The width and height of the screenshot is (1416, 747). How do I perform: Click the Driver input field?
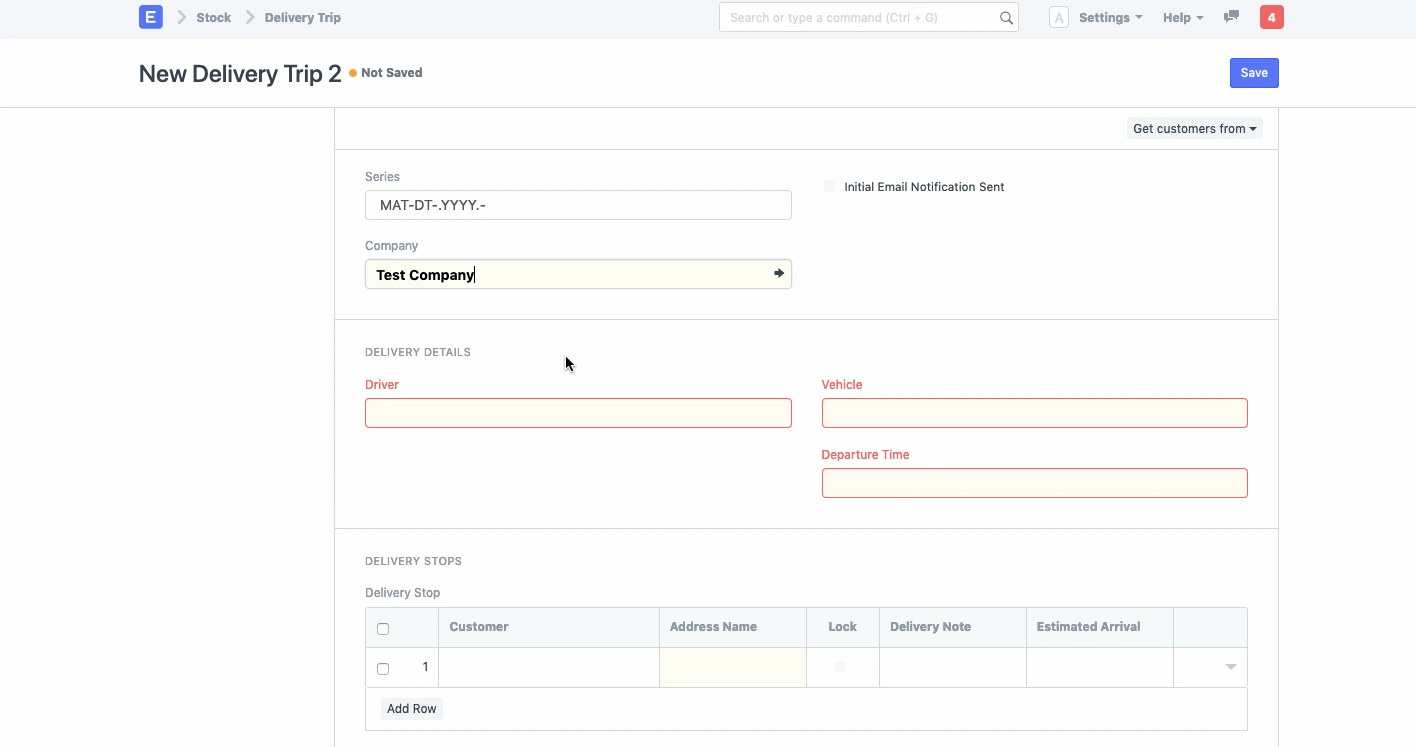578,413
